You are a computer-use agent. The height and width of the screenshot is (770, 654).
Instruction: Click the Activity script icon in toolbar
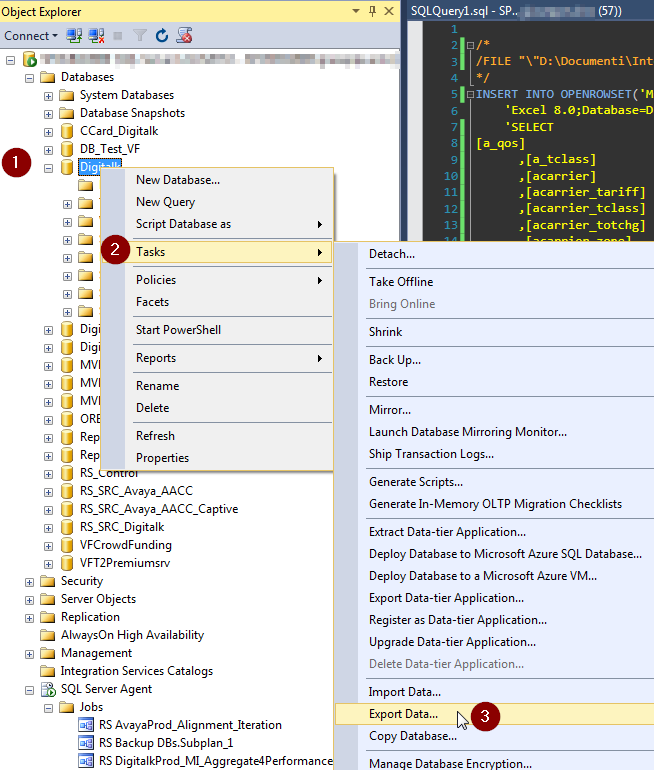point(185,35)
